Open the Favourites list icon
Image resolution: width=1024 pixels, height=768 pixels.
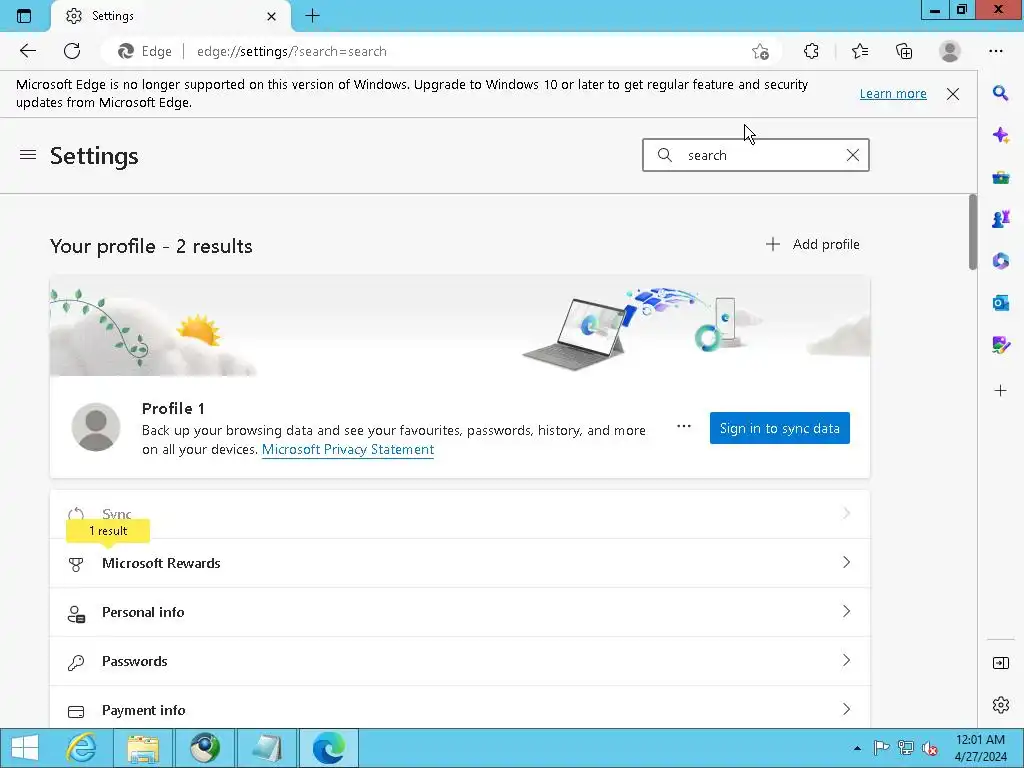tap(860, 51)
